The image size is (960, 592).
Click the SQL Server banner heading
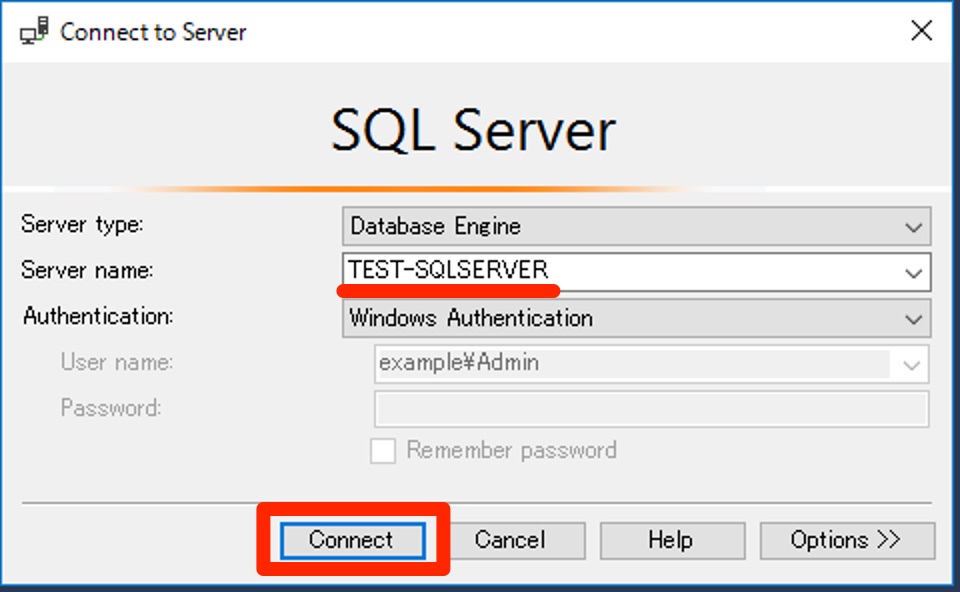[470, 126]
